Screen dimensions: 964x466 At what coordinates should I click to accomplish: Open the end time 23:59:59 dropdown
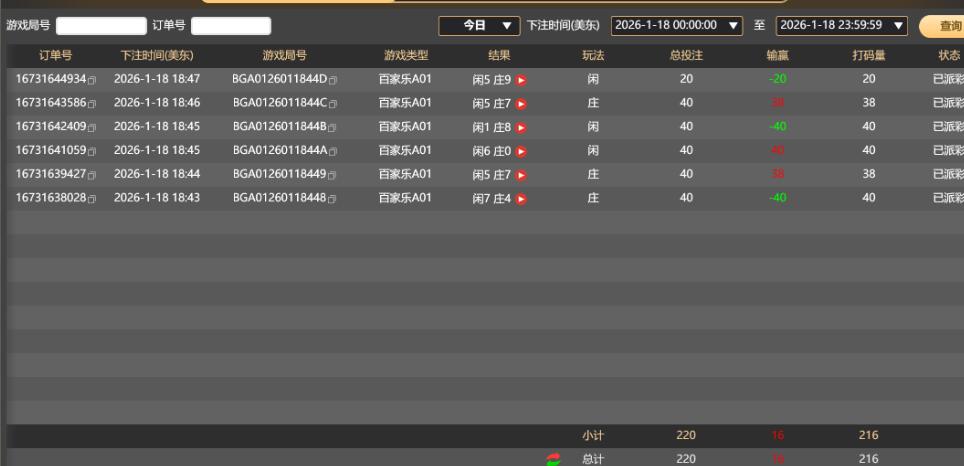pos(841,25)
